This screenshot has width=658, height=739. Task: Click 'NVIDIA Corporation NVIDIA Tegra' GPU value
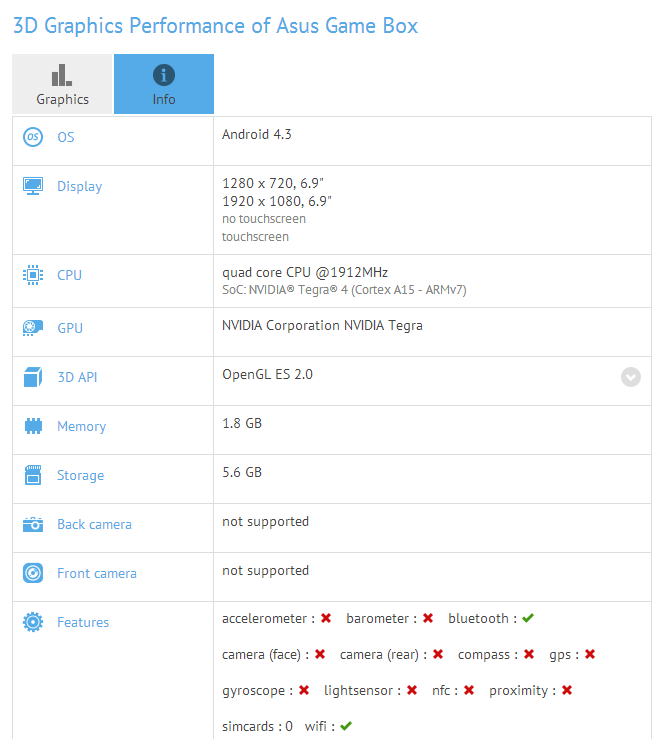pyautogui.click(x=322, y=325)
